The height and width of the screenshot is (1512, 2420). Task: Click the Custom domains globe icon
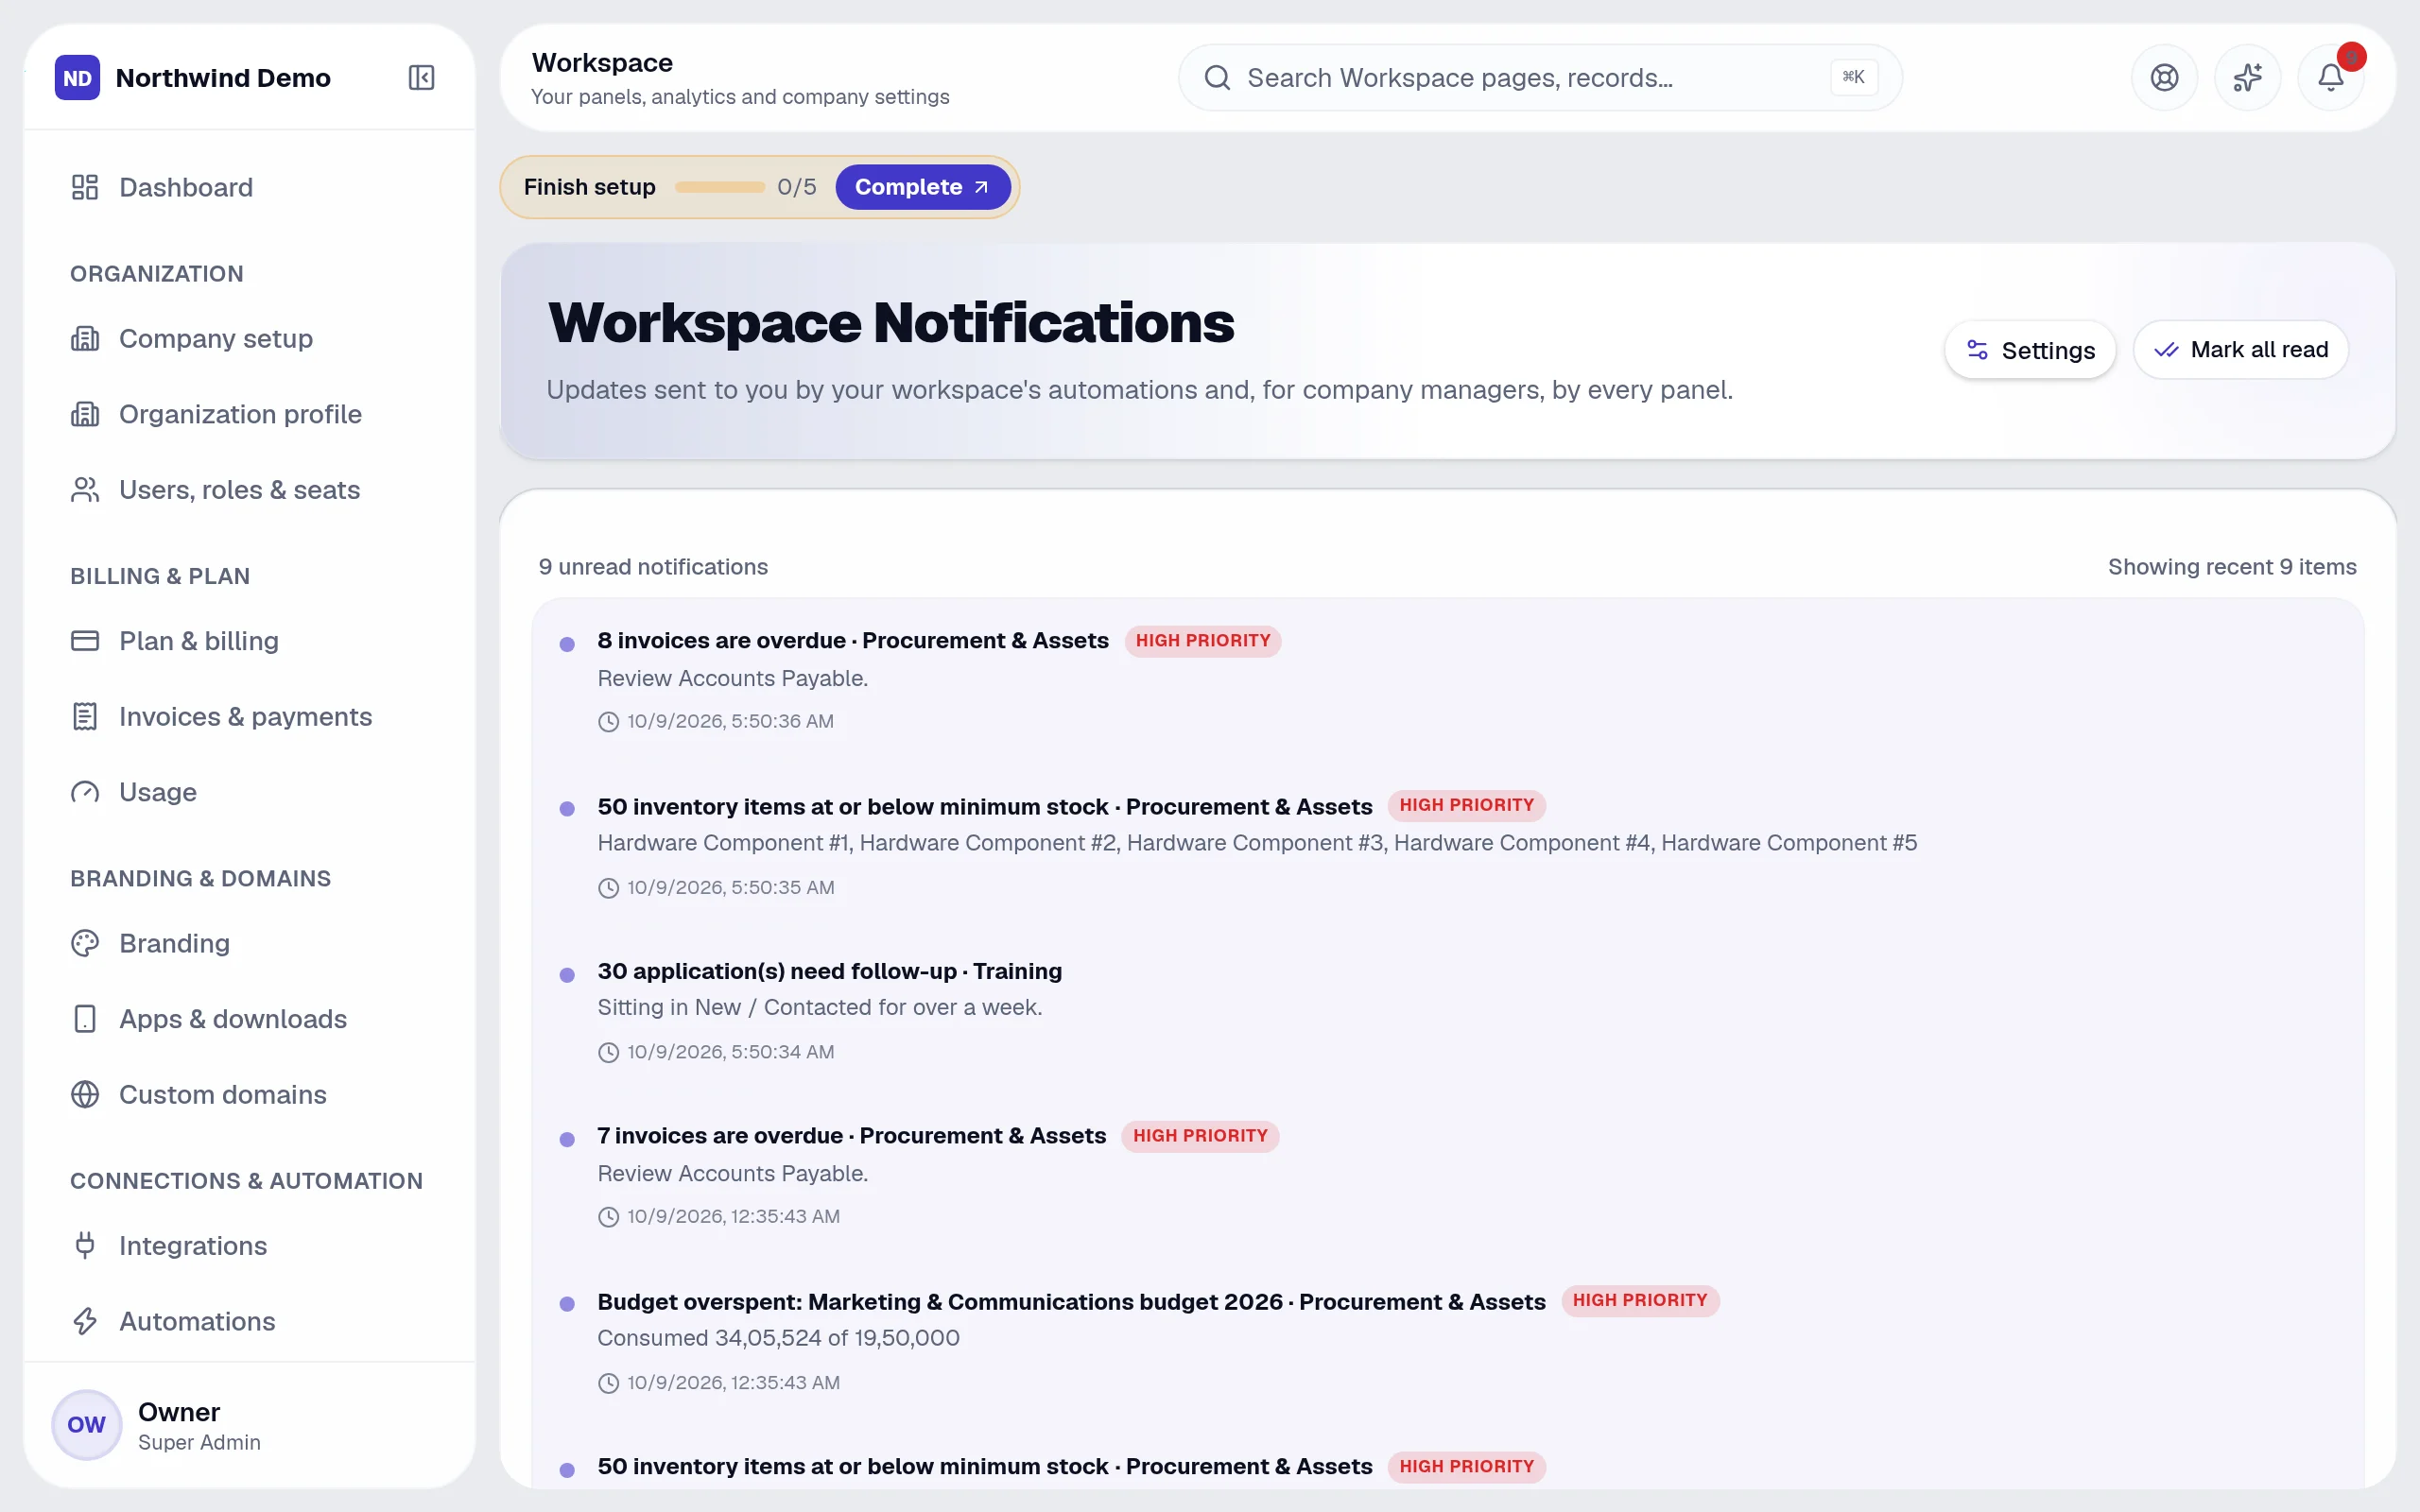tap(85, 1094)
